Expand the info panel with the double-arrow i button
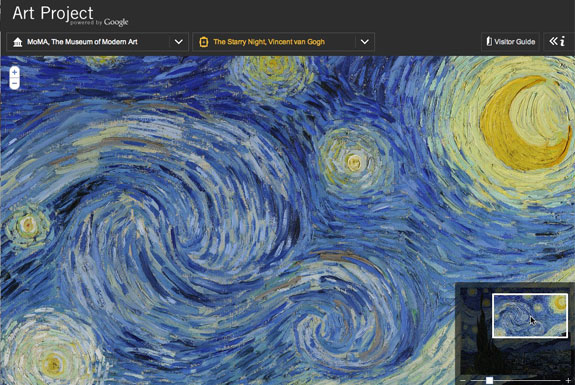The height and width of the screenshot is (385, 575). (557, 41)
